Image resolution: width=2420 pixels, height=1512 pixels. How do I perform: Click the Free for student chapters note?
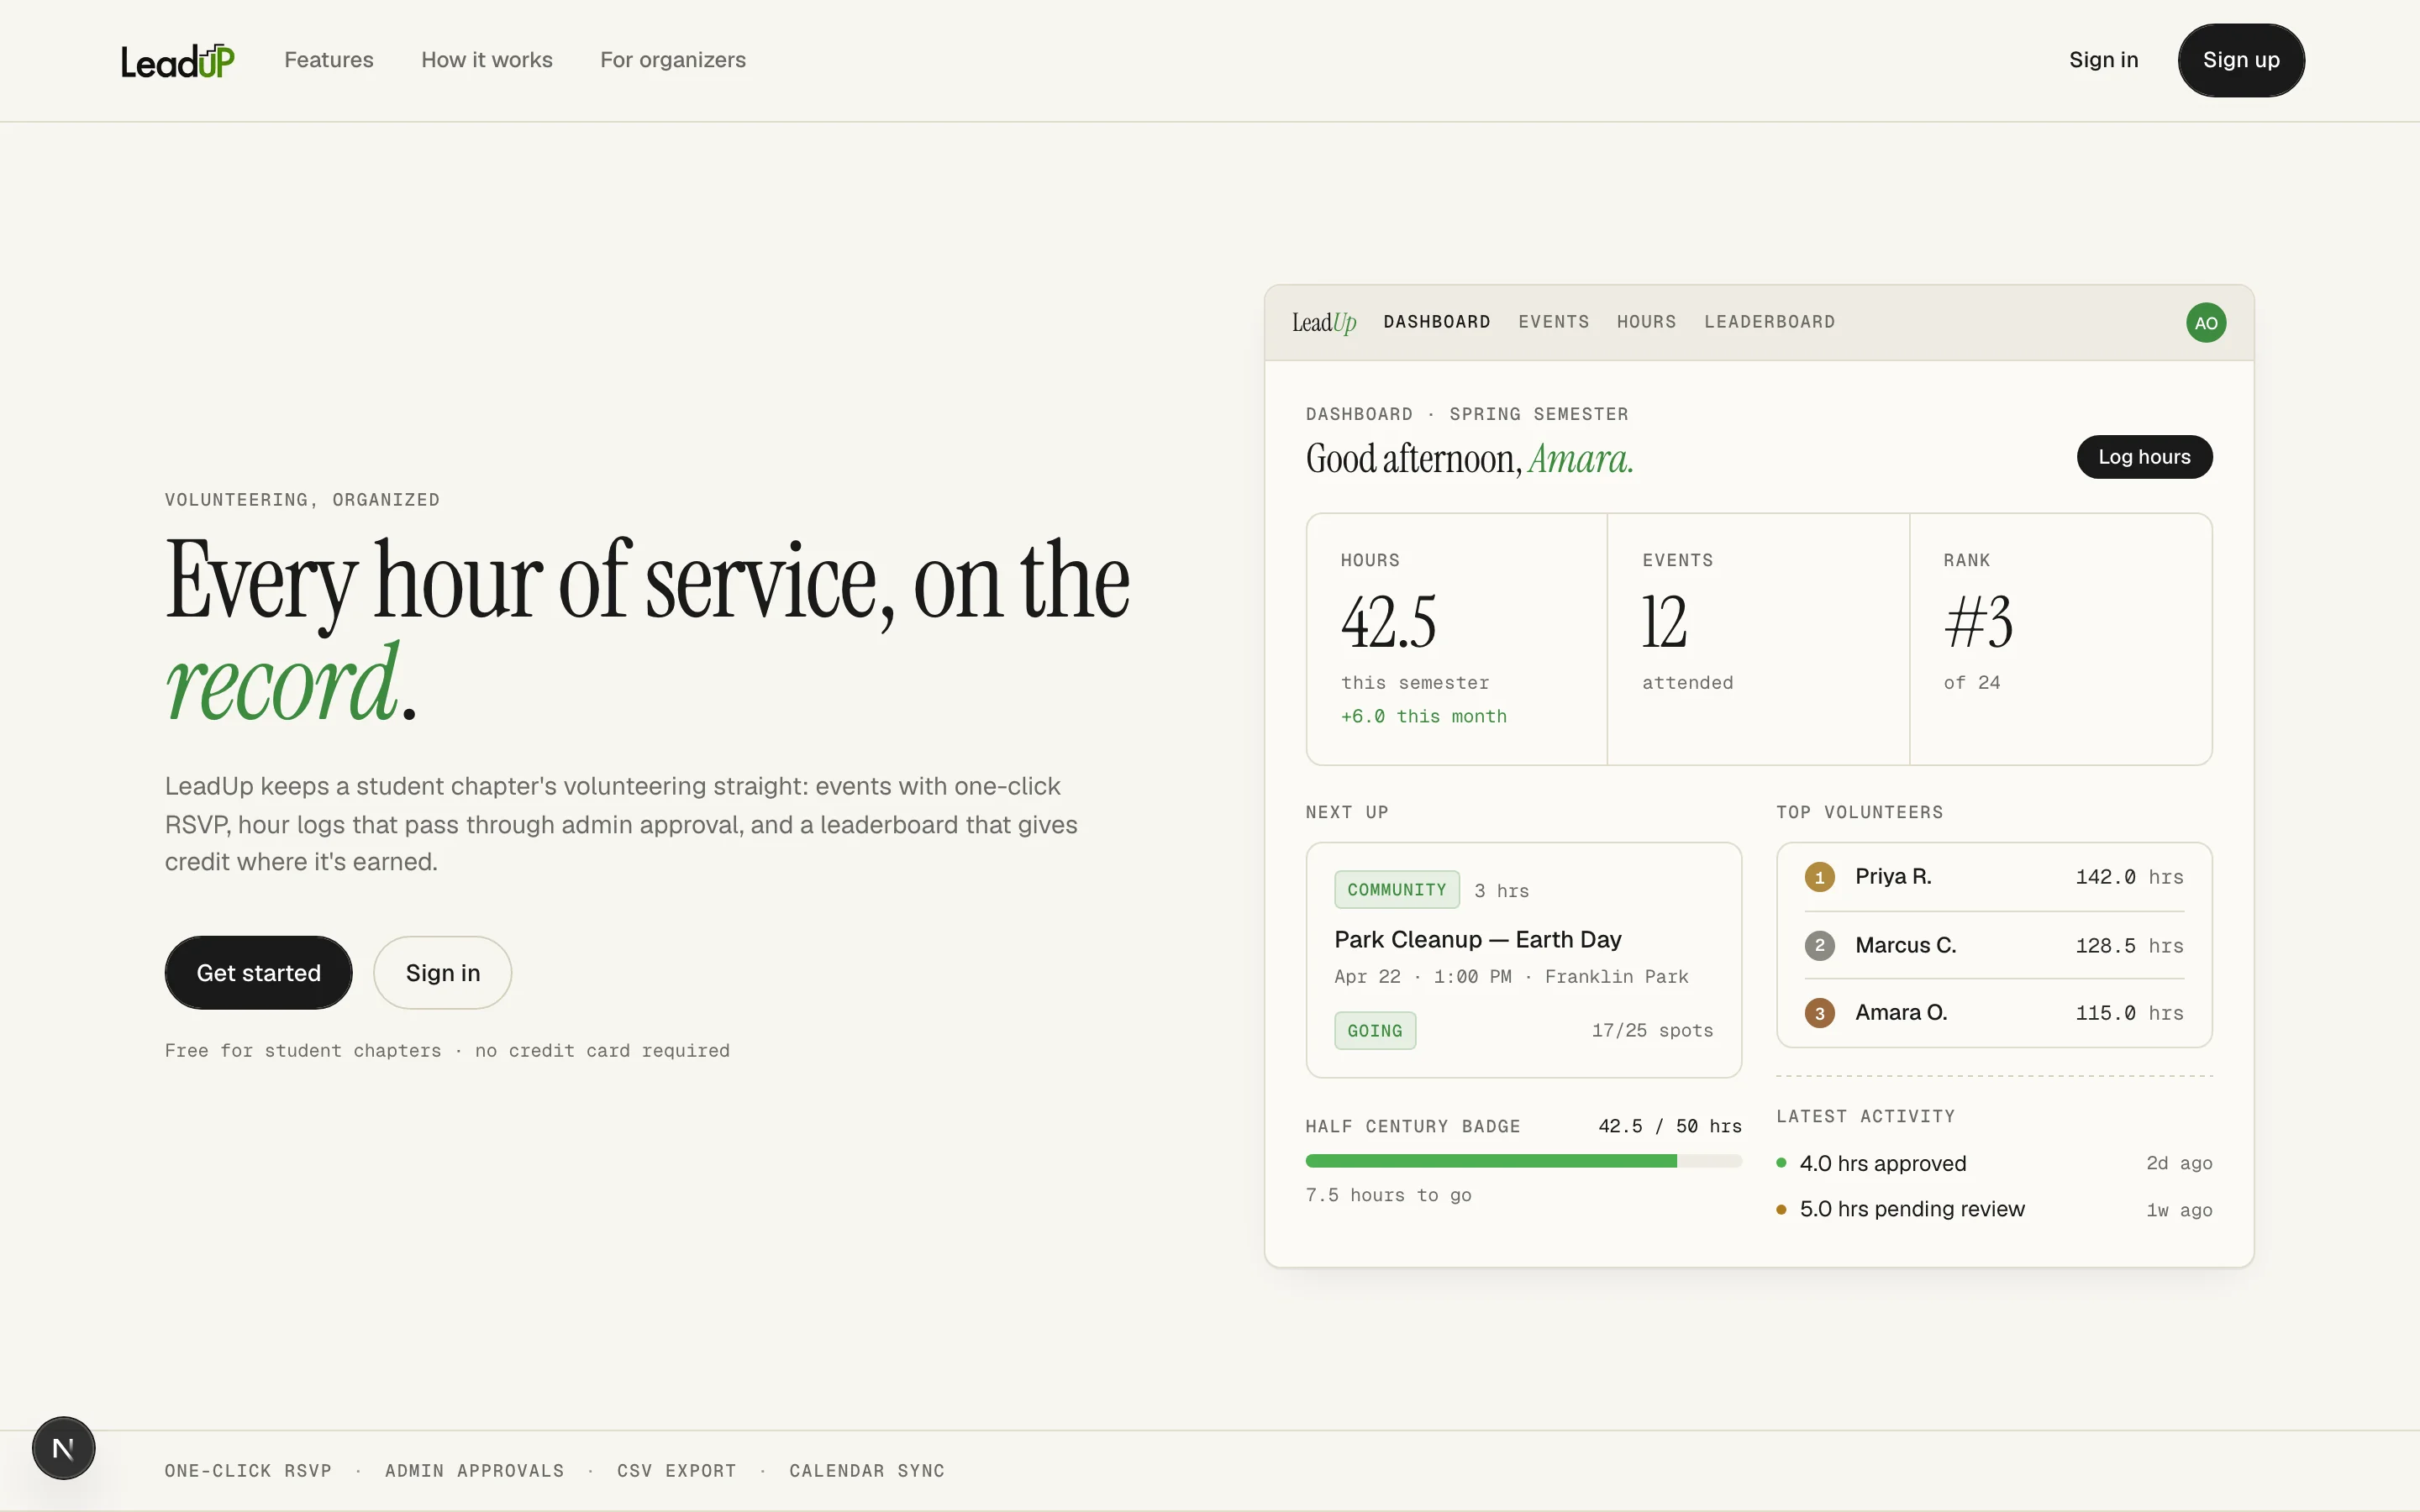coord(447,1051)
